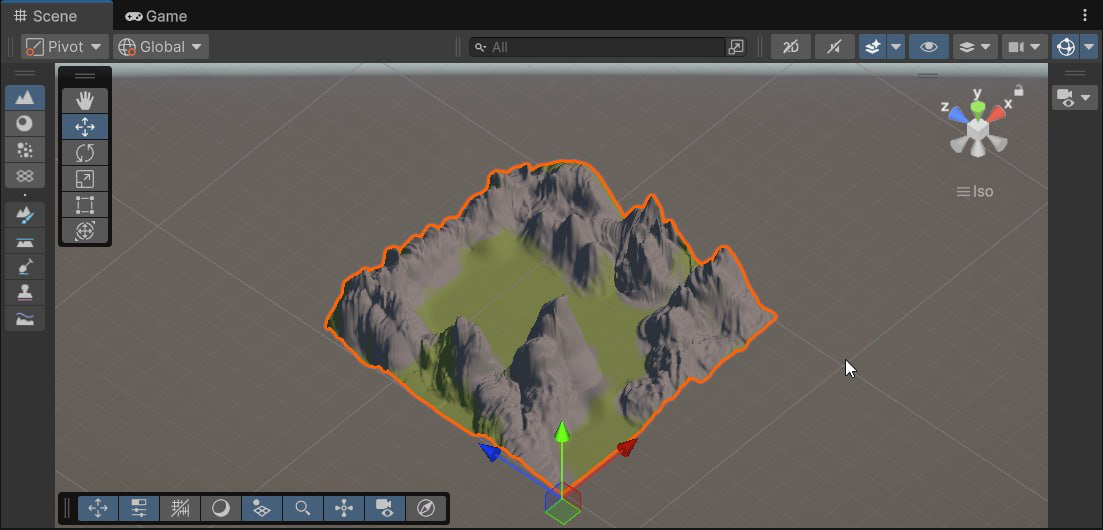The image size is (1103, 530).
Task: Select the Materials Mode sphere icon in terrain tools
Action: [x=25, y=124]
